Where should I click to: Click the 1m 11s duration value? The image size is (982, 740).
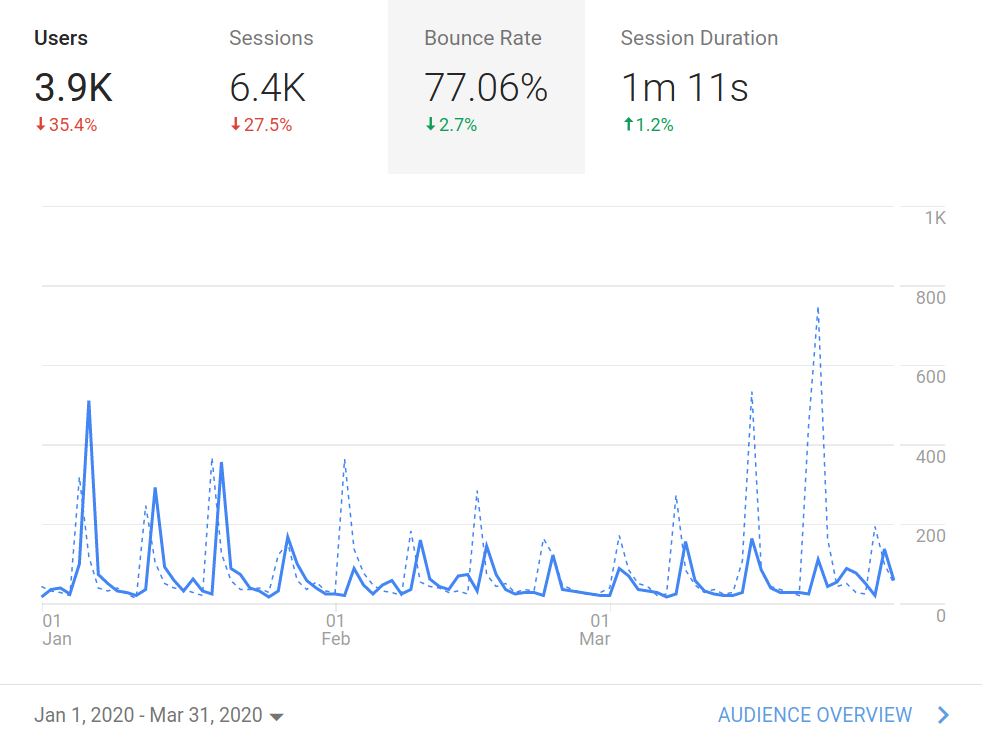pyautogui.click(x=685, y=87)
